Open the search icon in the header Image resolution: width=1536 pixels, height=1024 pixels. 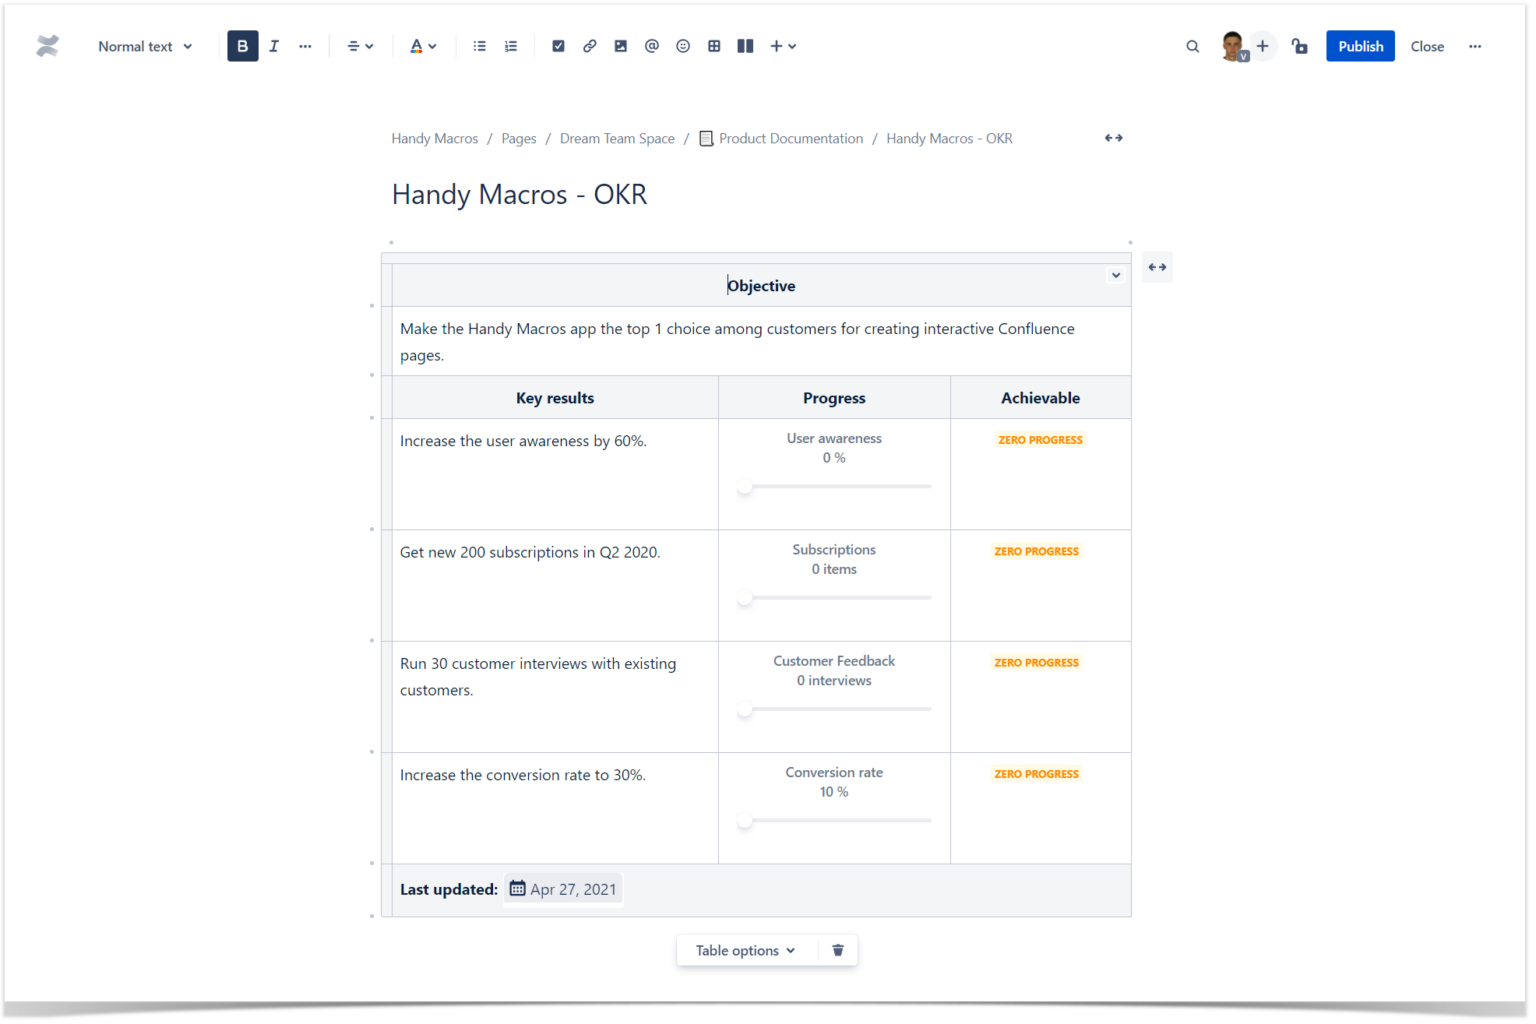point(1192,46)
